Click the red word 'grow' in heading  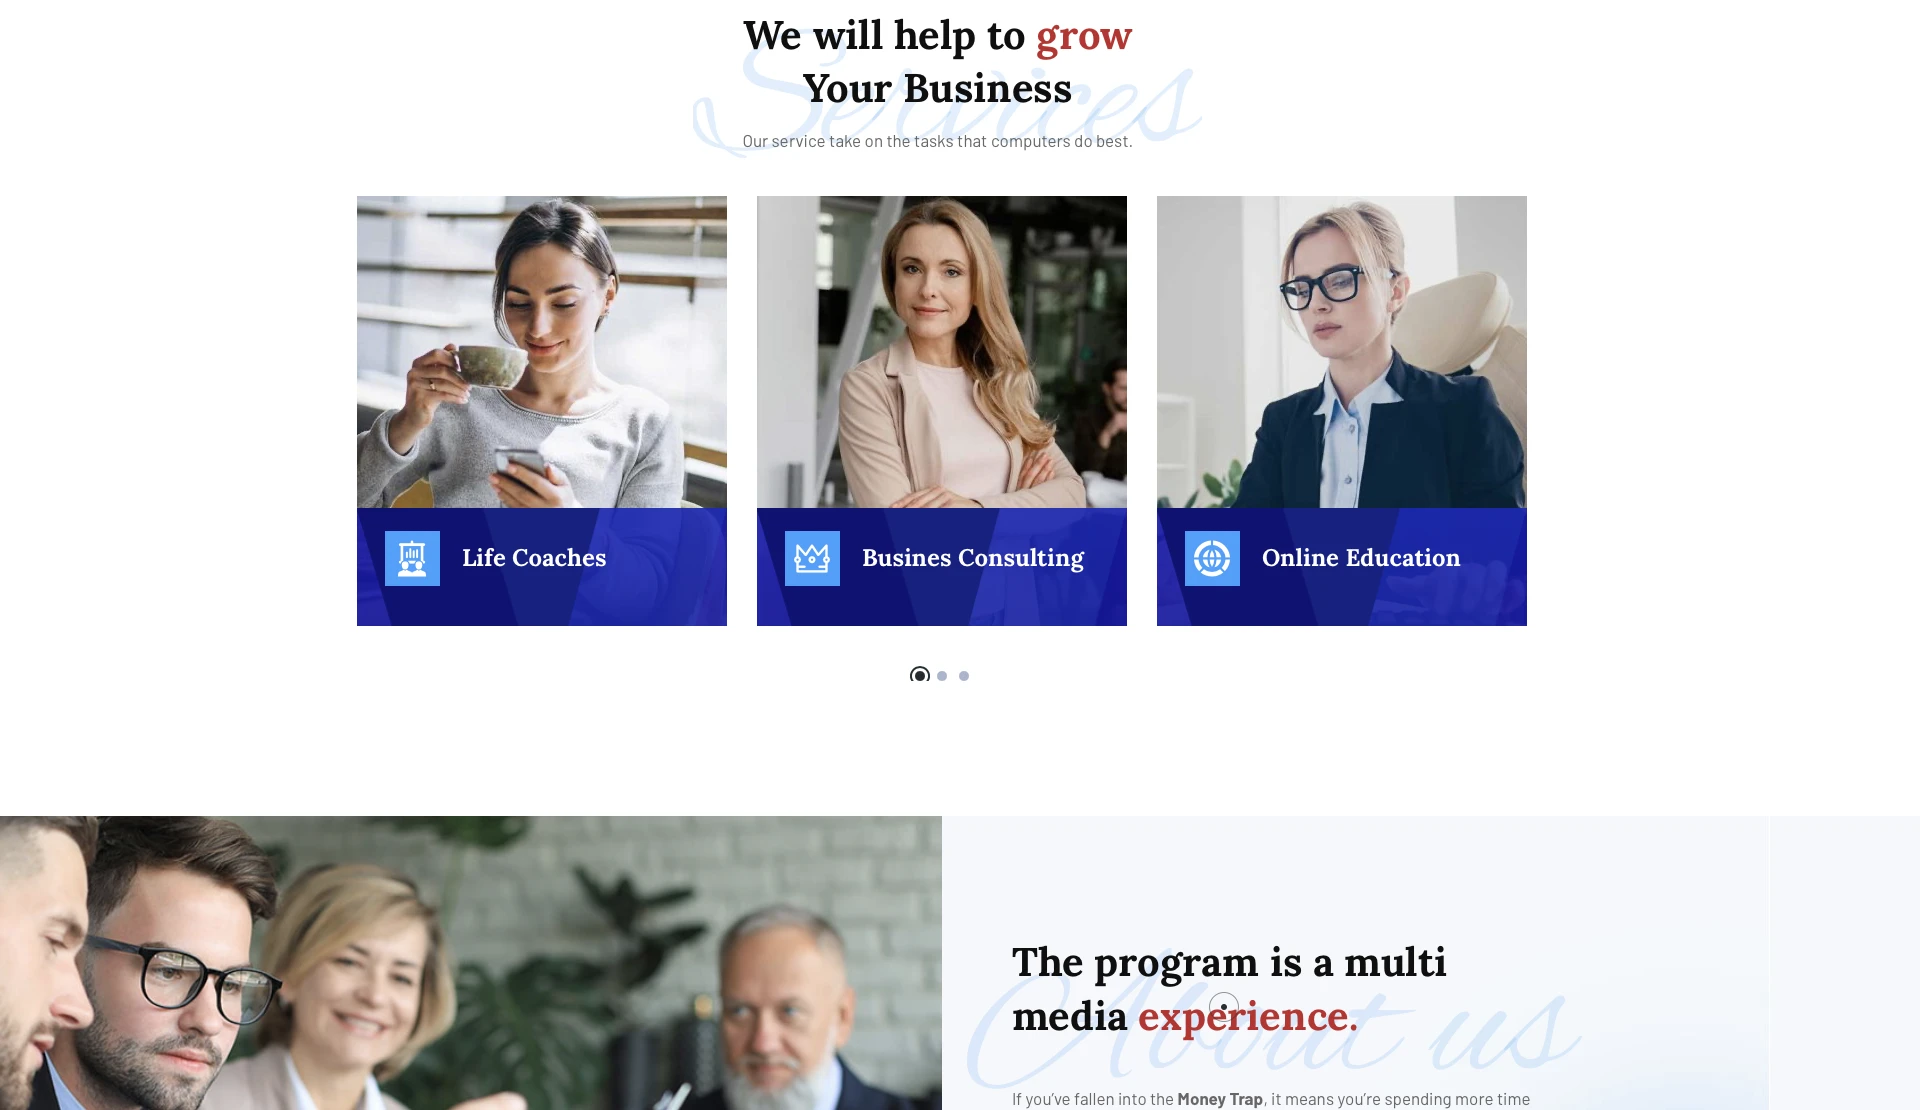click(x=1084, y=37)
